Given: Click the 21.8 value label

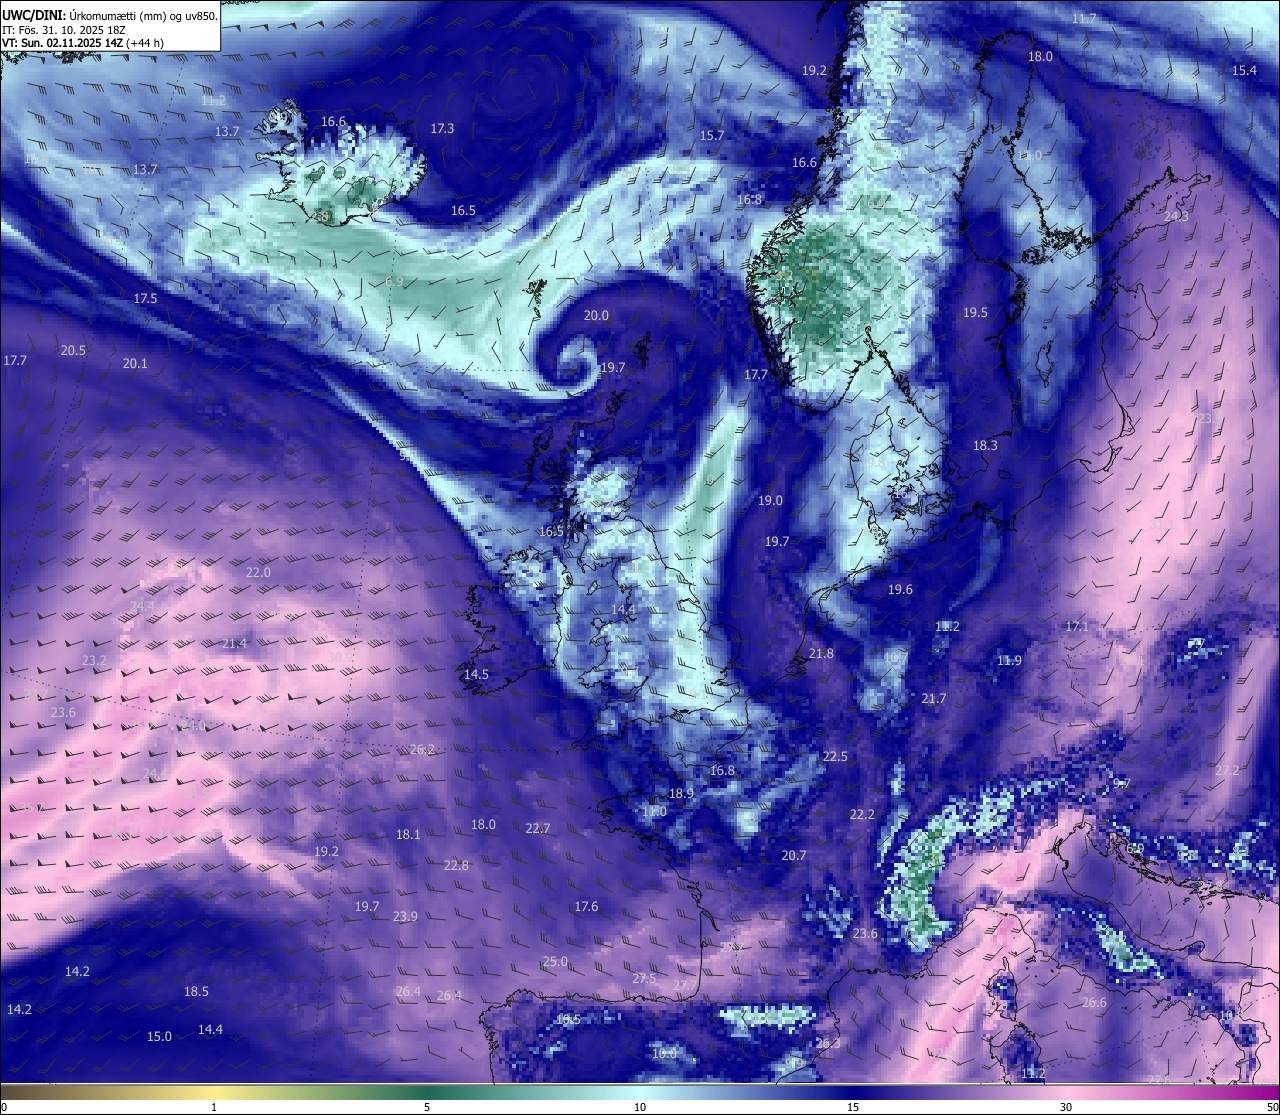Looking at the screenshot, I should point(821,653).
